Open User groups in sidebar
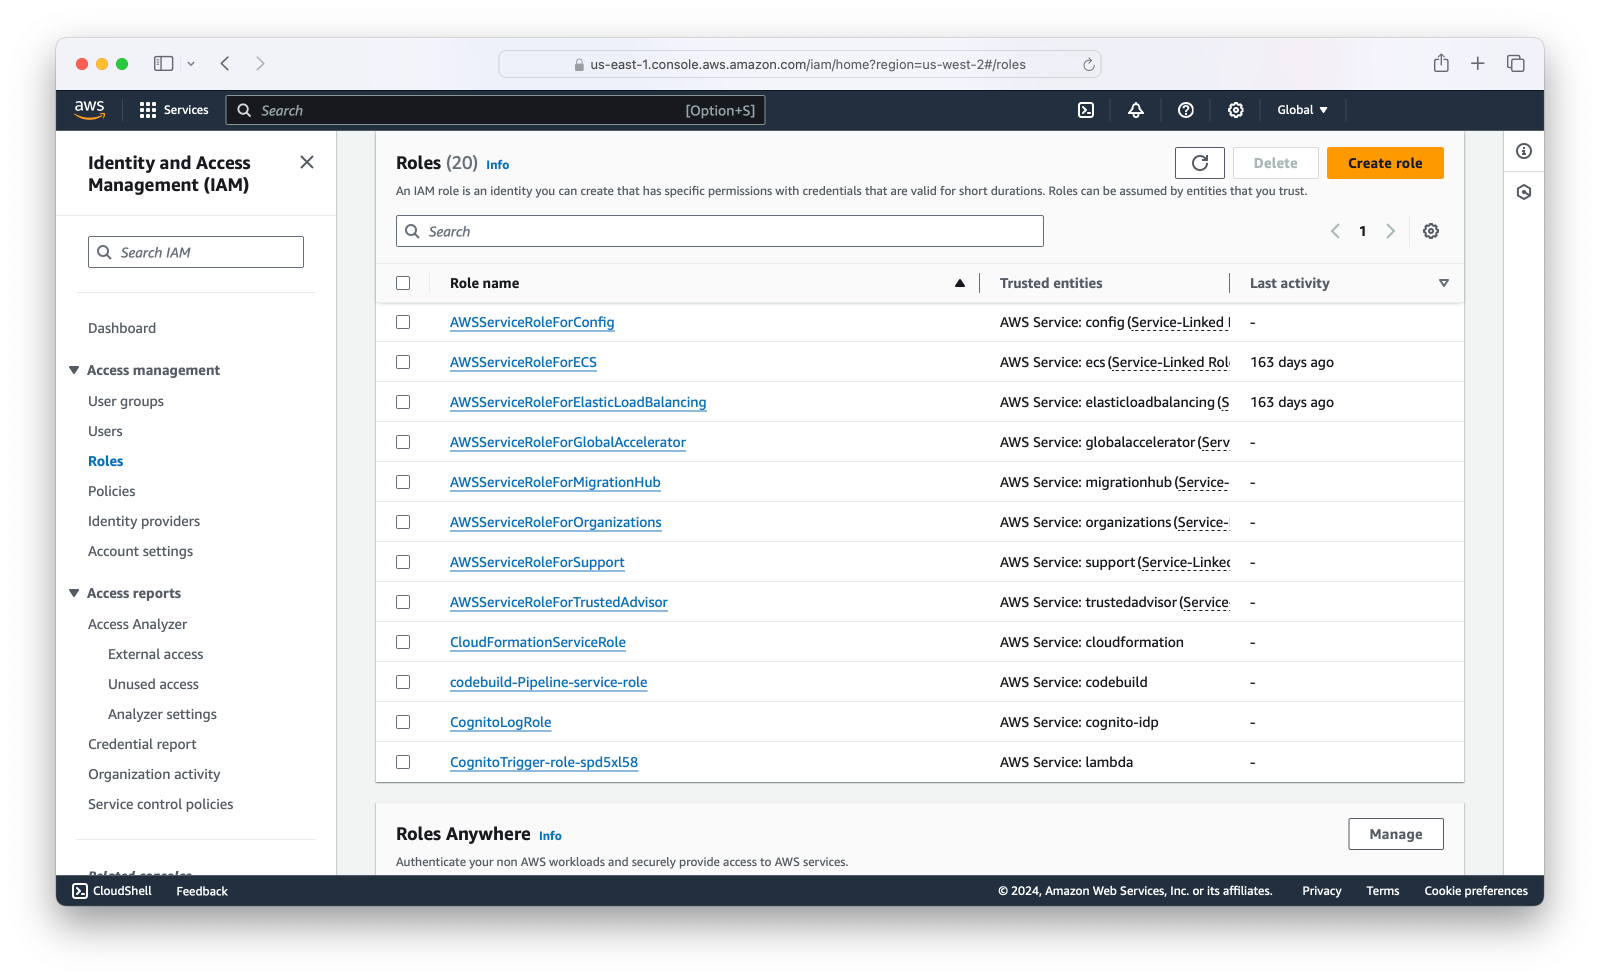Screen dimensions: 1600x980 click(126, 401)
